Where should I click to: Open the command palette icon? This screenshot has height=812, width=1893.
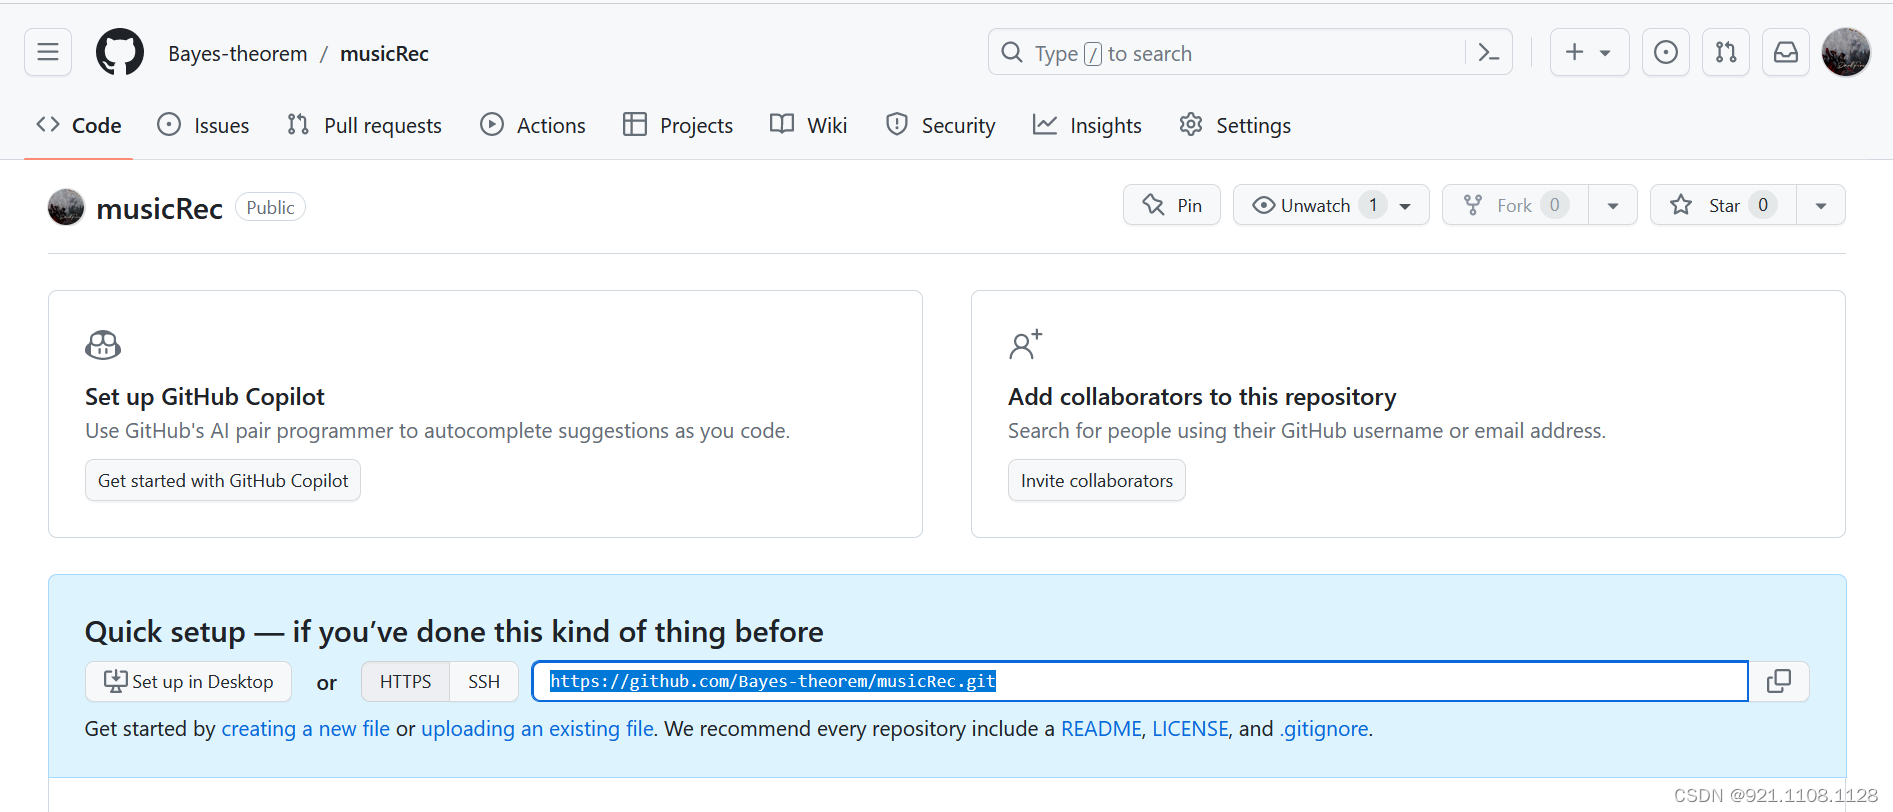(1488, 52)
